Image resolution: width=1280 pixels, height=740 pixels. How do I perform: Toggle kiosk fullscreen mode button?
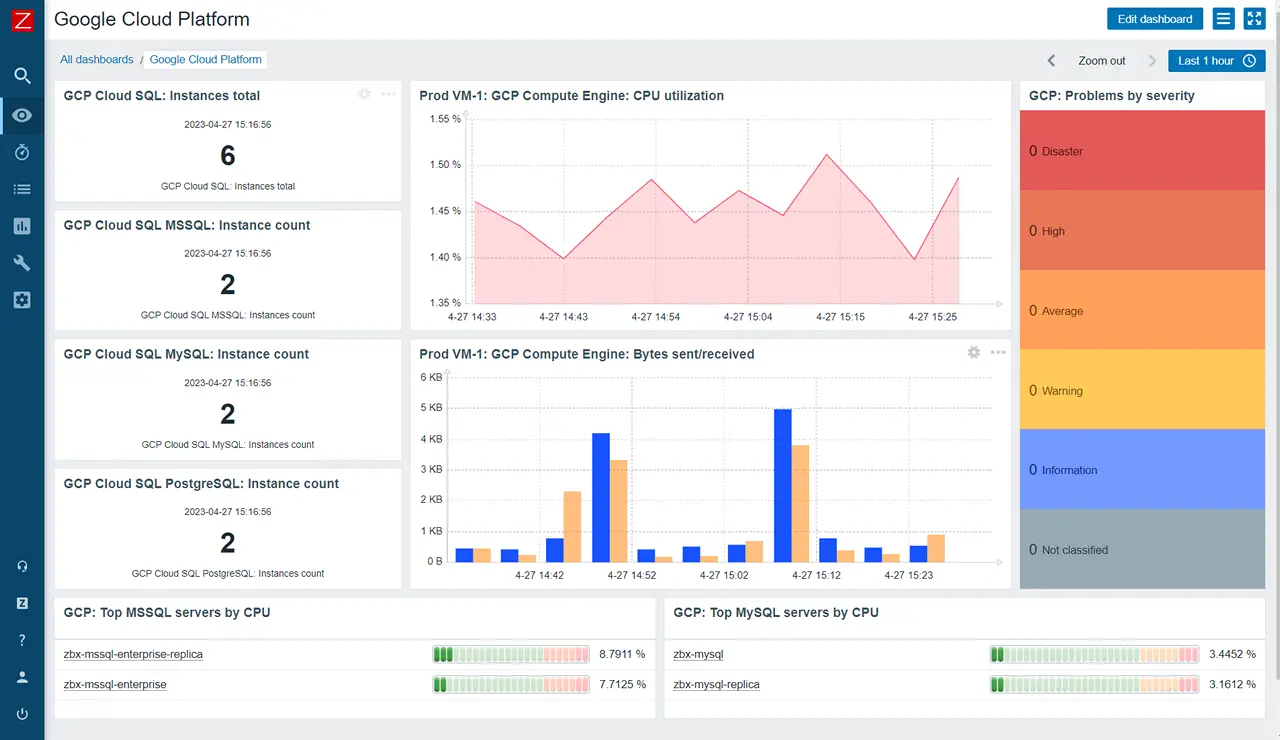coord(1254,19)
